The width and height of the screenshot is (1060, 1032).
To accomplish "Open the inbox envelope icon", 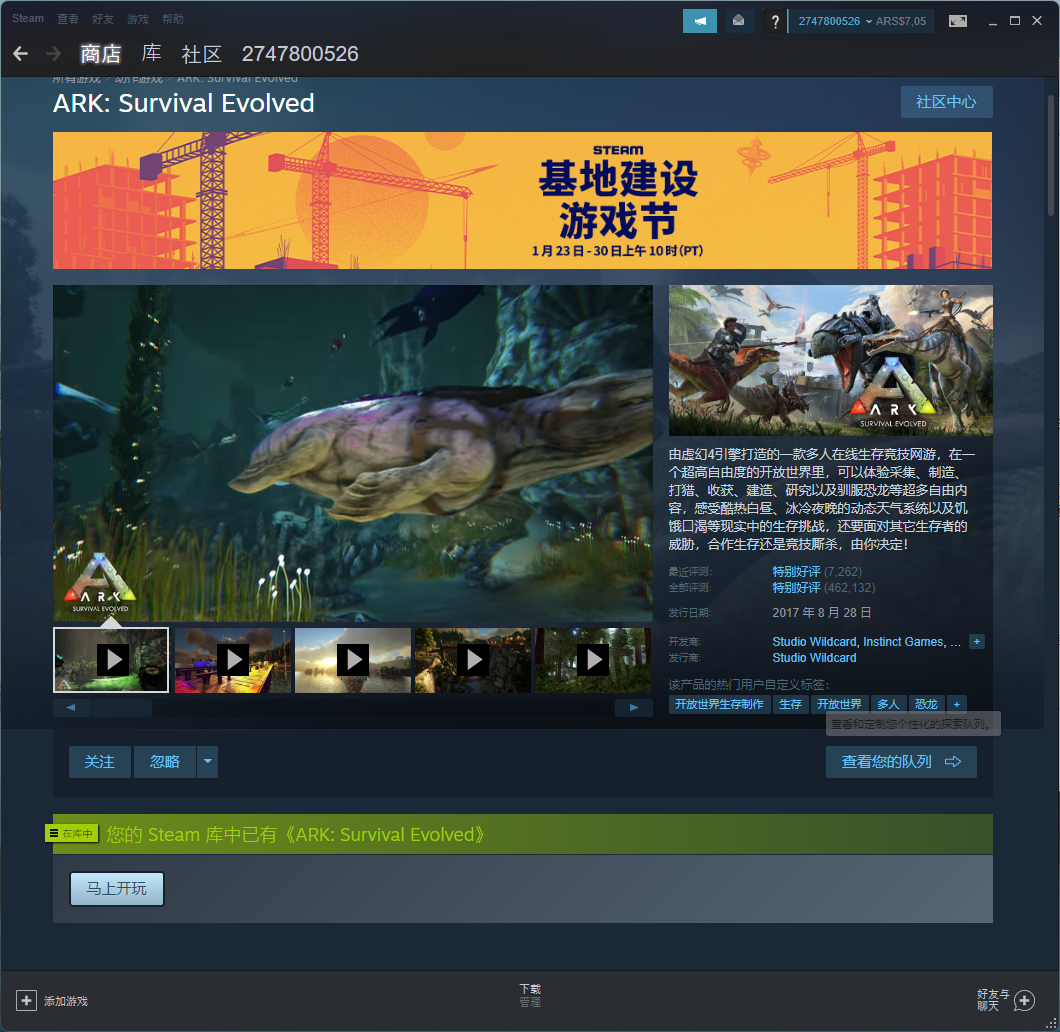I will pos(739,21).
